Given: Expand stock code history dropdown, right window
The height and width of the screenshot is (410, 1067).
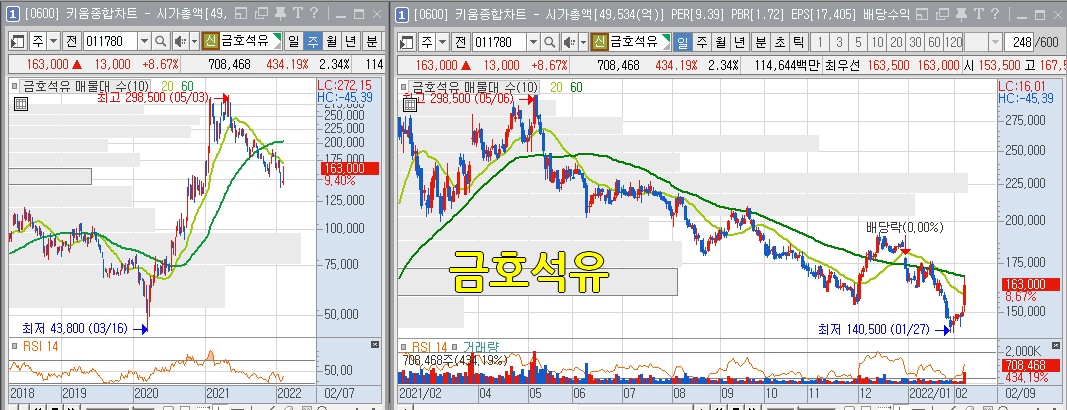Looking at the screenshot, I should (x=532, y=42).
